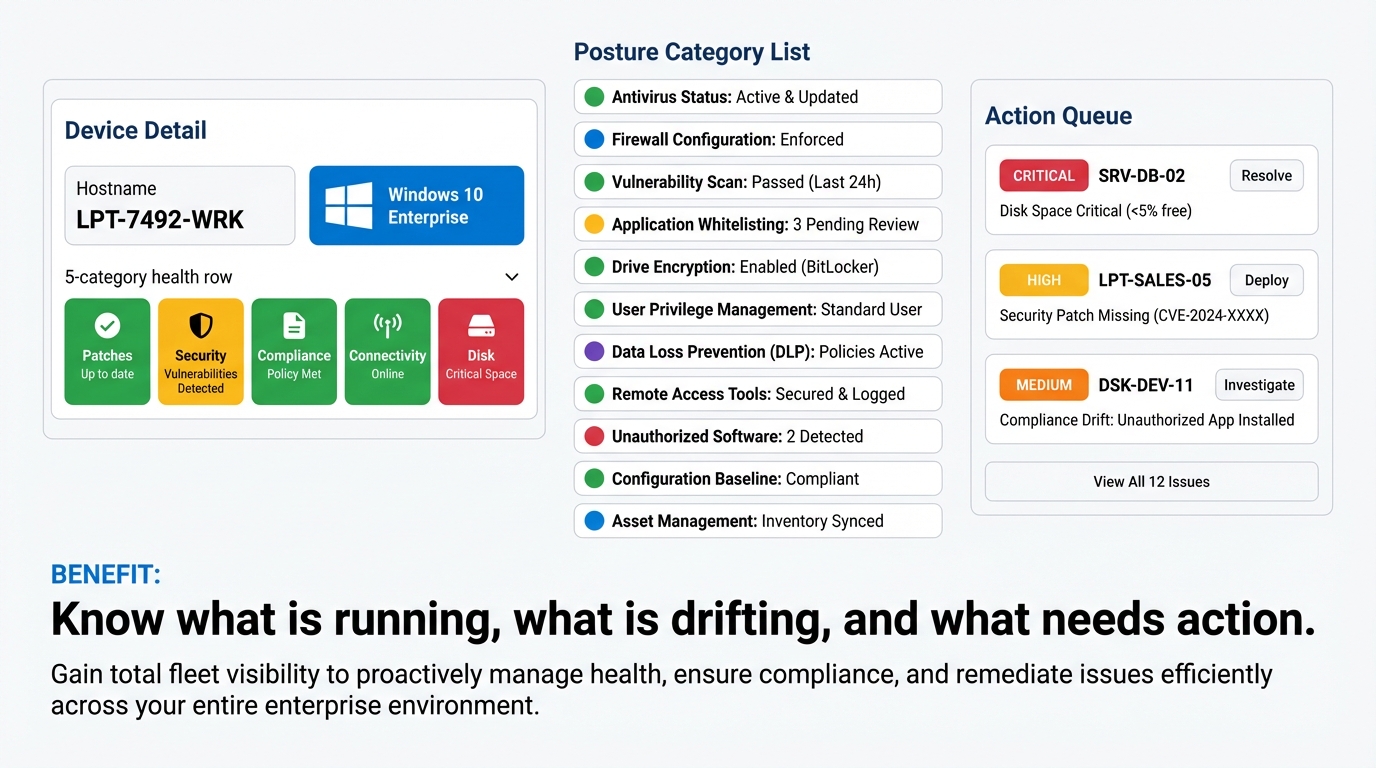The image size is (1376, 768).
Task: Open the Compliance Policy Met icon
Action: coord(294,351)
